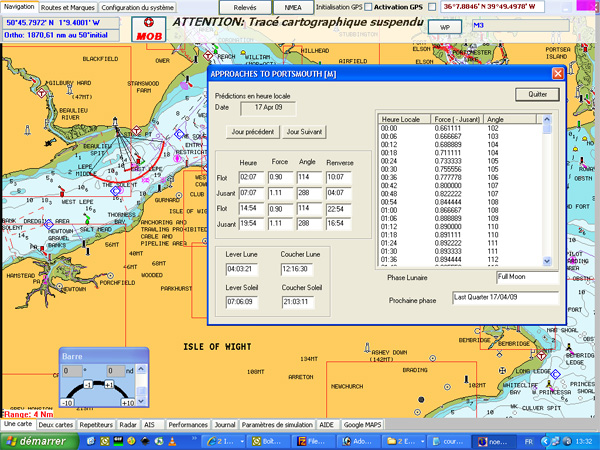Trigger the MOB man overboard alarm
600x450 pixels.
coord(149,29)
